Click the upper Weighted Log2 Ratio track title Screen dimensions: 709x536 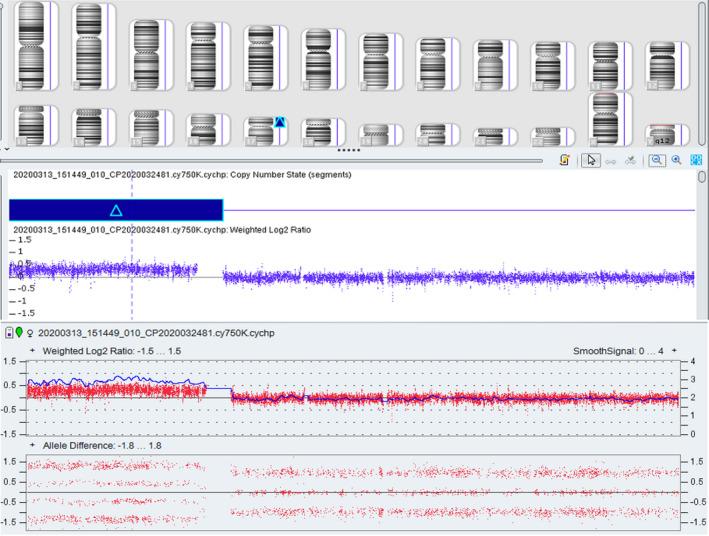160,229
